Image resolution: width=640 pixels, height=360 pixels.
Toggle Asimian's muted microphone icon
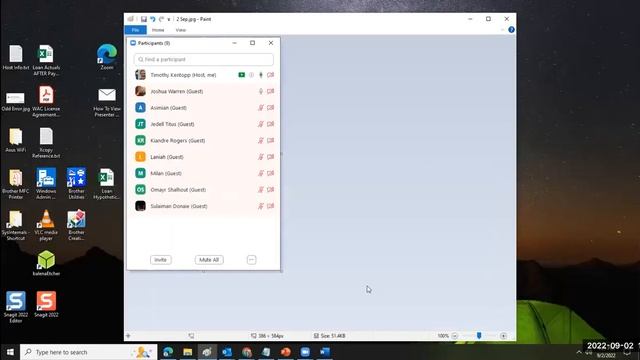261,108
